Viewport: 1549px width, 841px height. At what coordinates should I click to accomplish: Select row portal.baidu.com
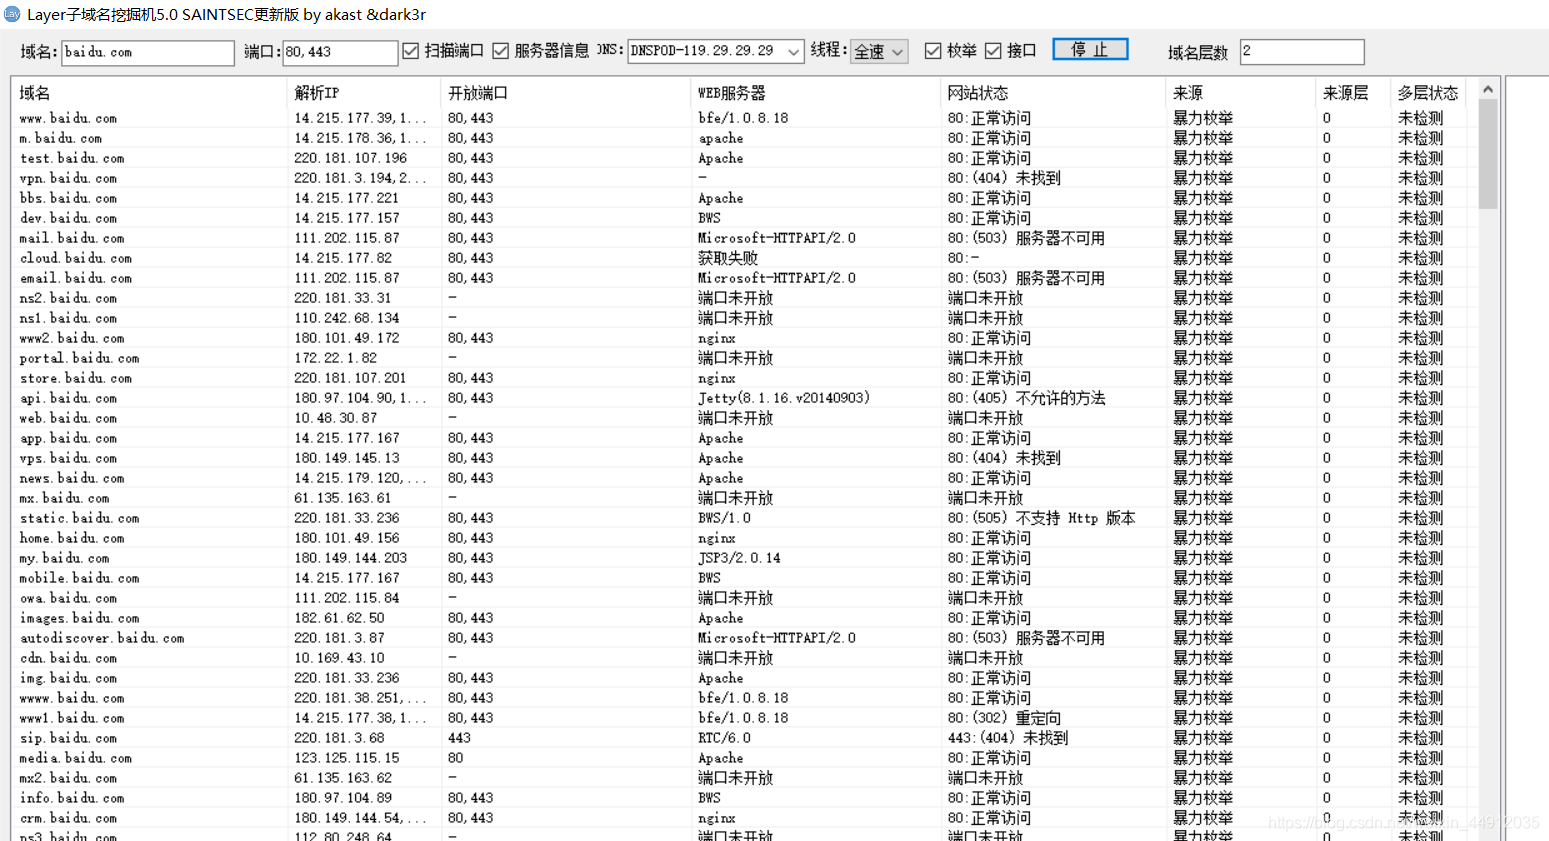point(744,358)
